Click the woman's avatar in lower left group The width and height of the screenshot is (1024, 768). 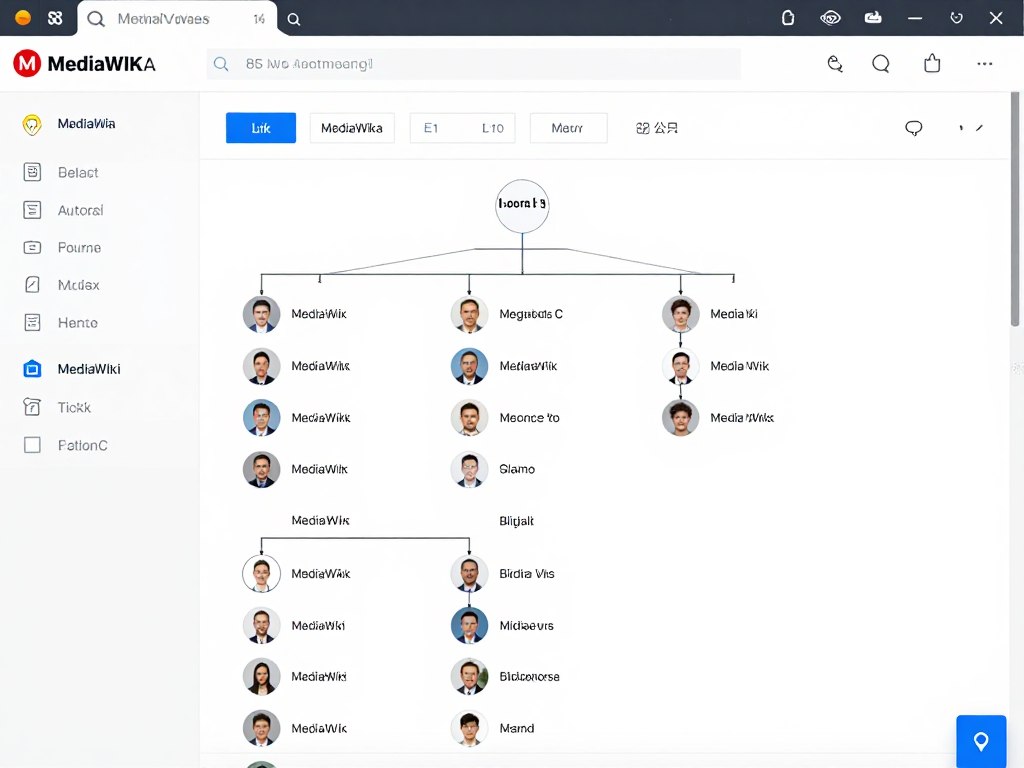(x=261, y=677)
